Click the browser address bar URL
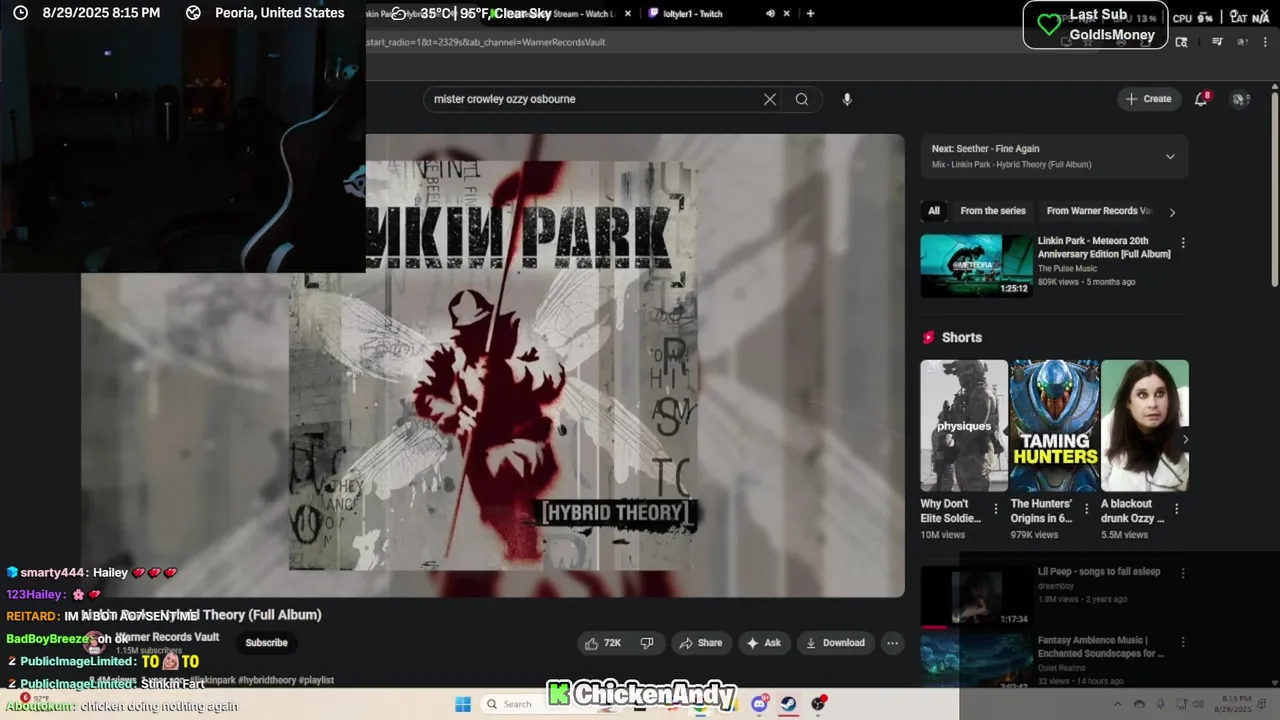 486,42
